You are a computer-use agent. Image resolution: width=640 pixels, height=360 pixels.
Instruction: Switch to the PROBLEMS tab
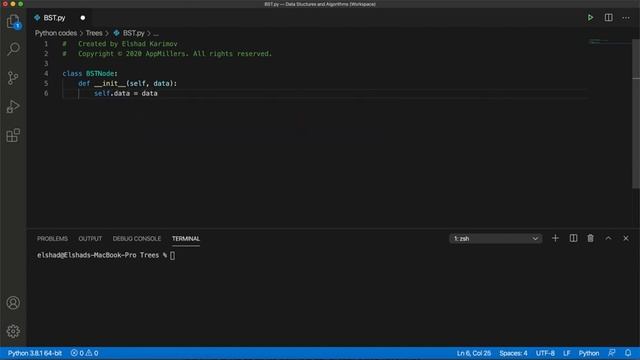52,238
